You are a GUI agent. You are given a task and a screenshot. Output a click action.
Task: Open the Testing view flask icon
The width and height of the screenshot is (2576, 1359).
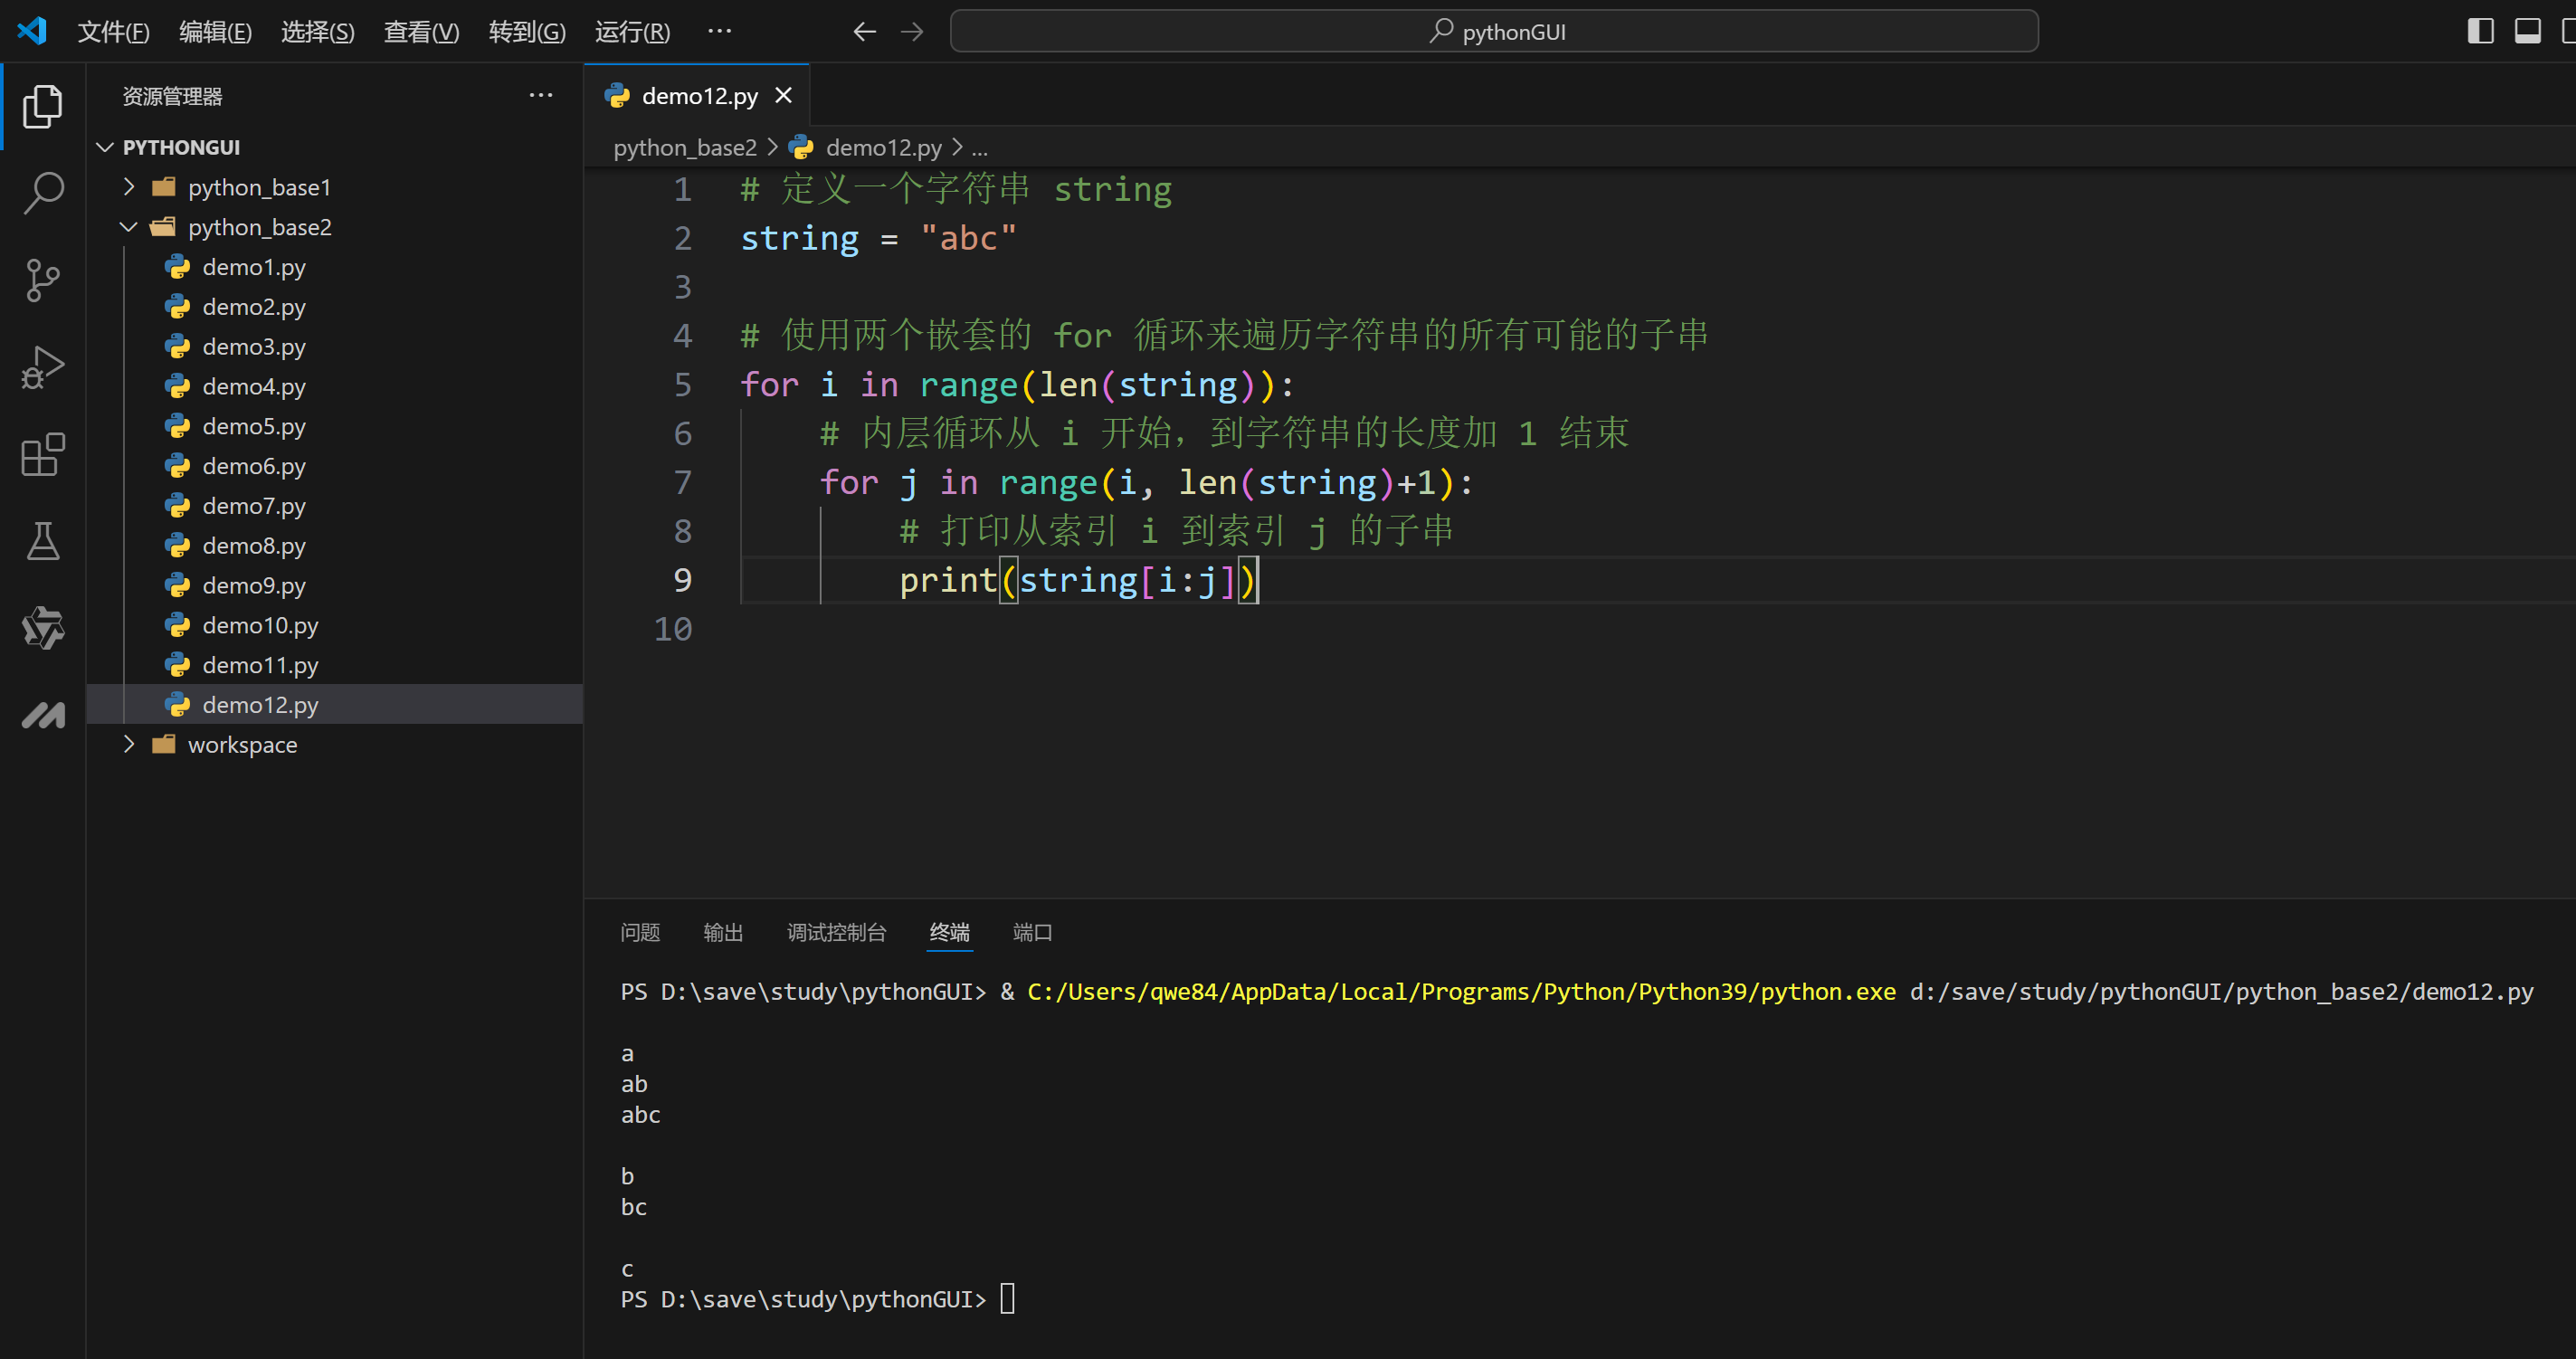coord(43,541)
